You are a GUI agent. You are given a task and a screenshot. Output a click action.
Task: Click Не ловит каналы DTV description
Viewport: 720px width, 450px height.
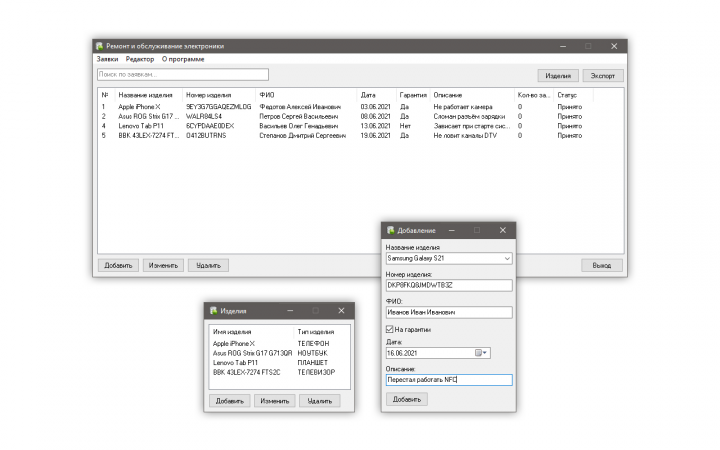[465, 135]
